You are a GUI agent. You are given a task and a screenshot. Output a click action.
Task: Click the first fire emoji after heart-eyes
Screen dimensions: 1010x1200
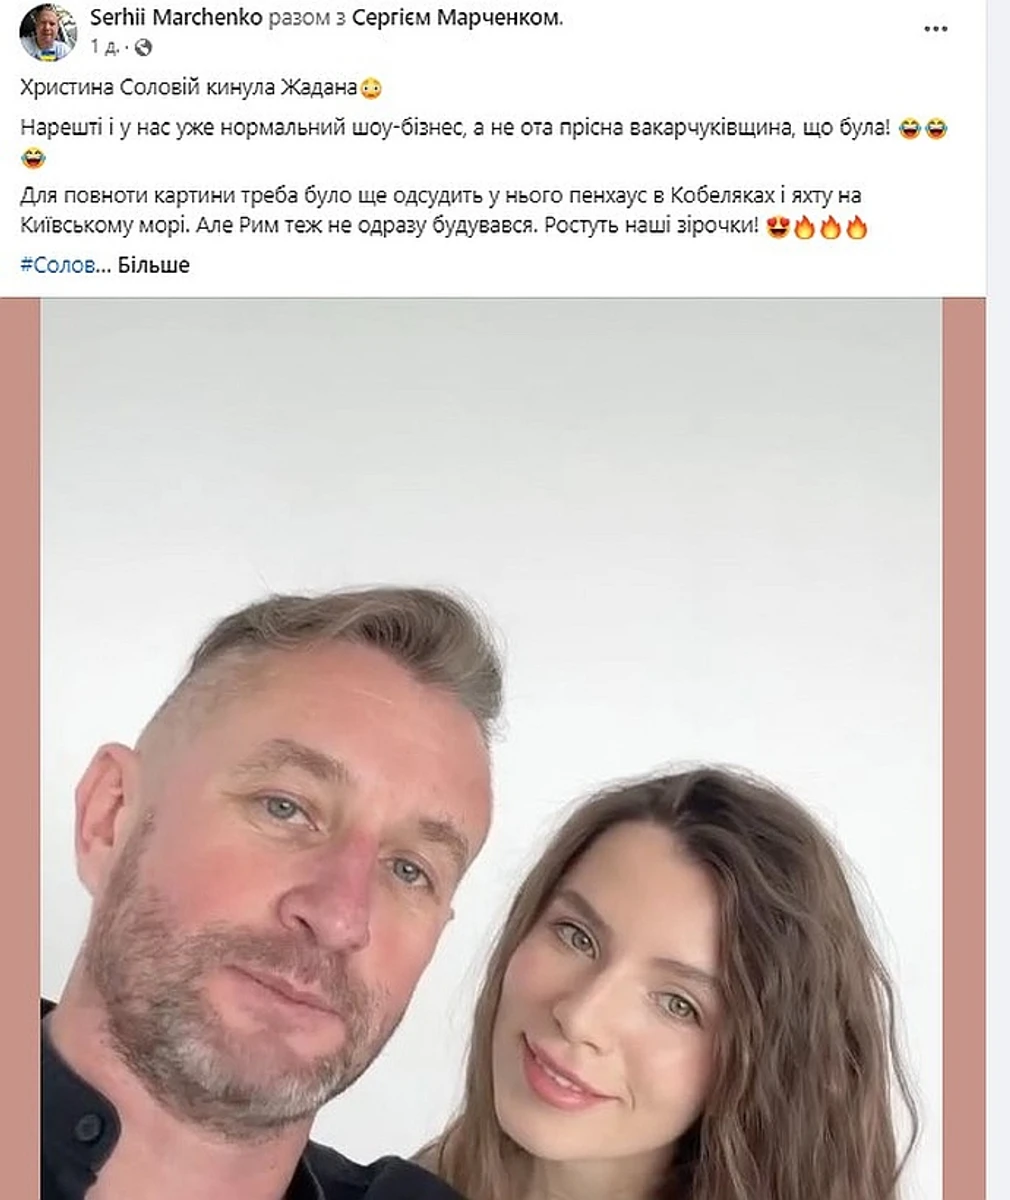[x=804, y=228]
